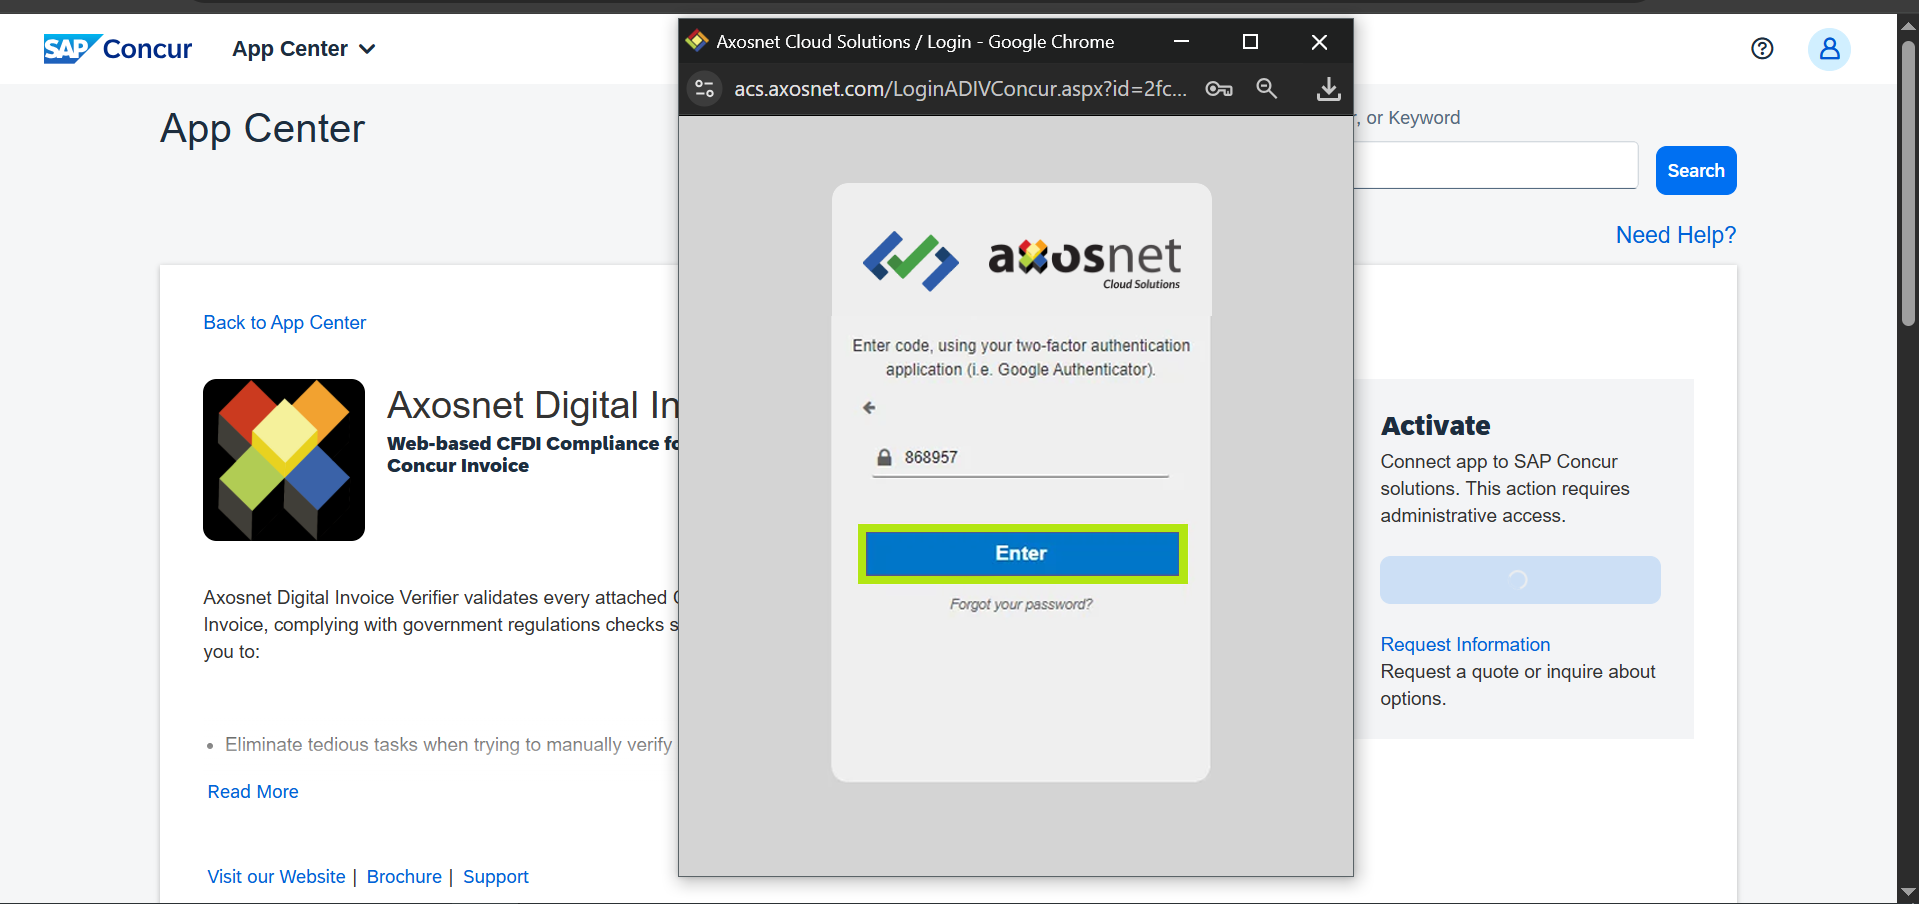Click the Axosnet app logo thumbnail

pos(284,460)
